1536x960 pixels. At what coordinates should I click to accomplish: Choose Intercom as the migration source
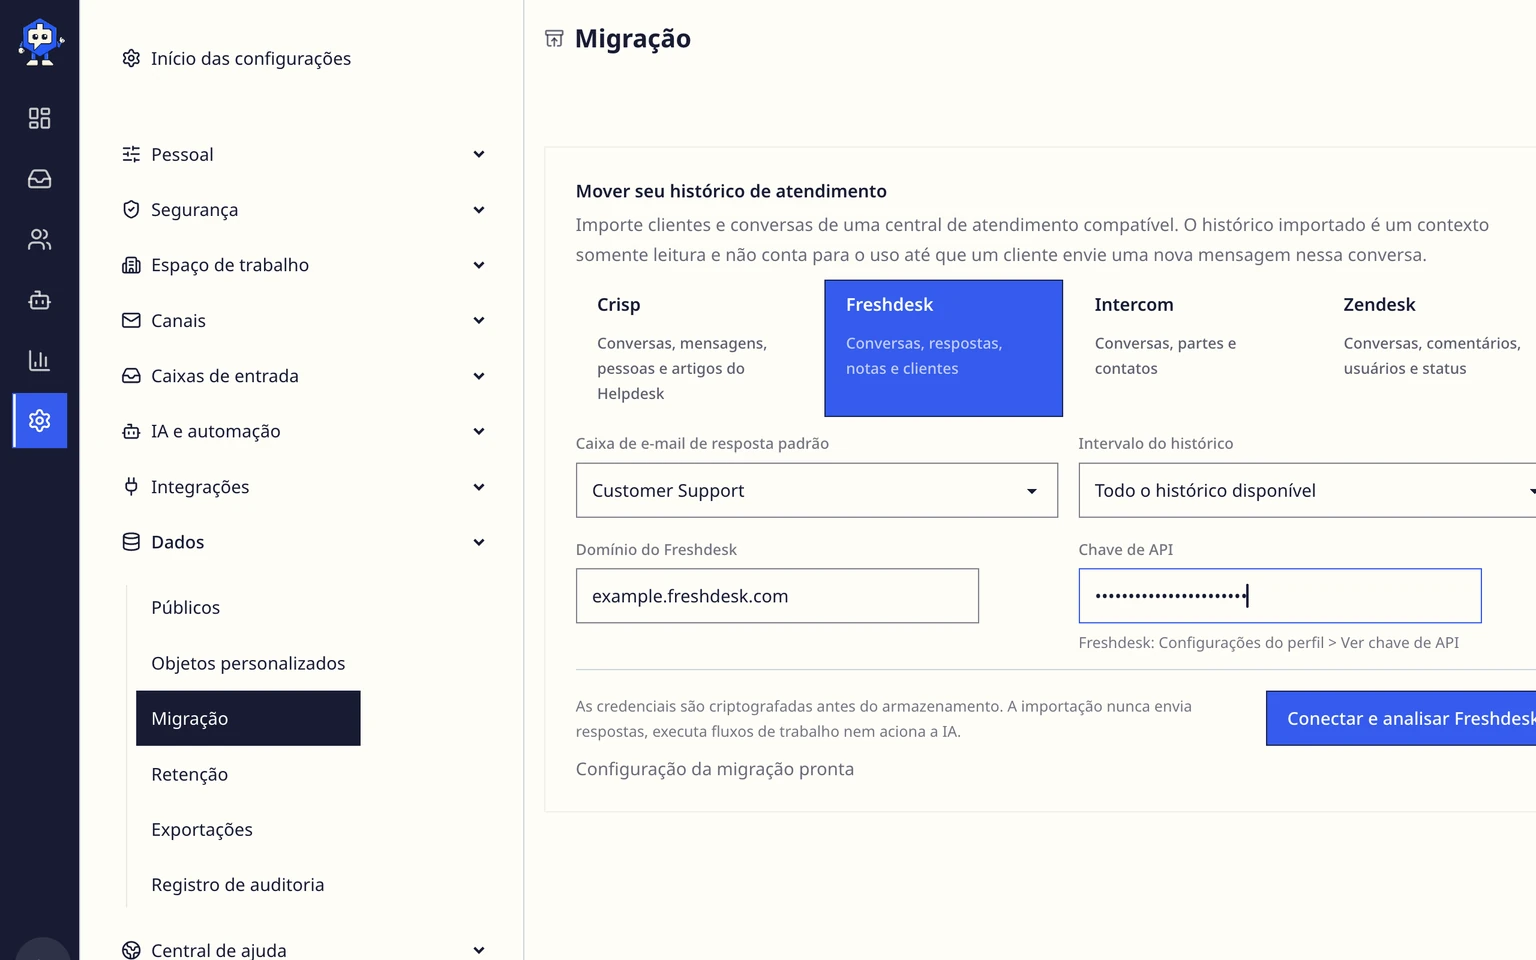[1192, 348]
